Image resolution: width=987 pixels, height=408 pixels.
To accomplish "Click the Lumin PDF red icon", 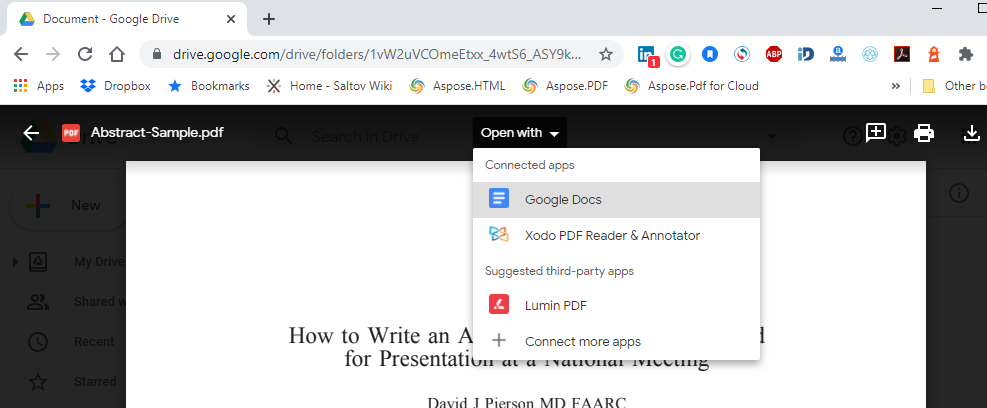I will (x=499, y=305).
